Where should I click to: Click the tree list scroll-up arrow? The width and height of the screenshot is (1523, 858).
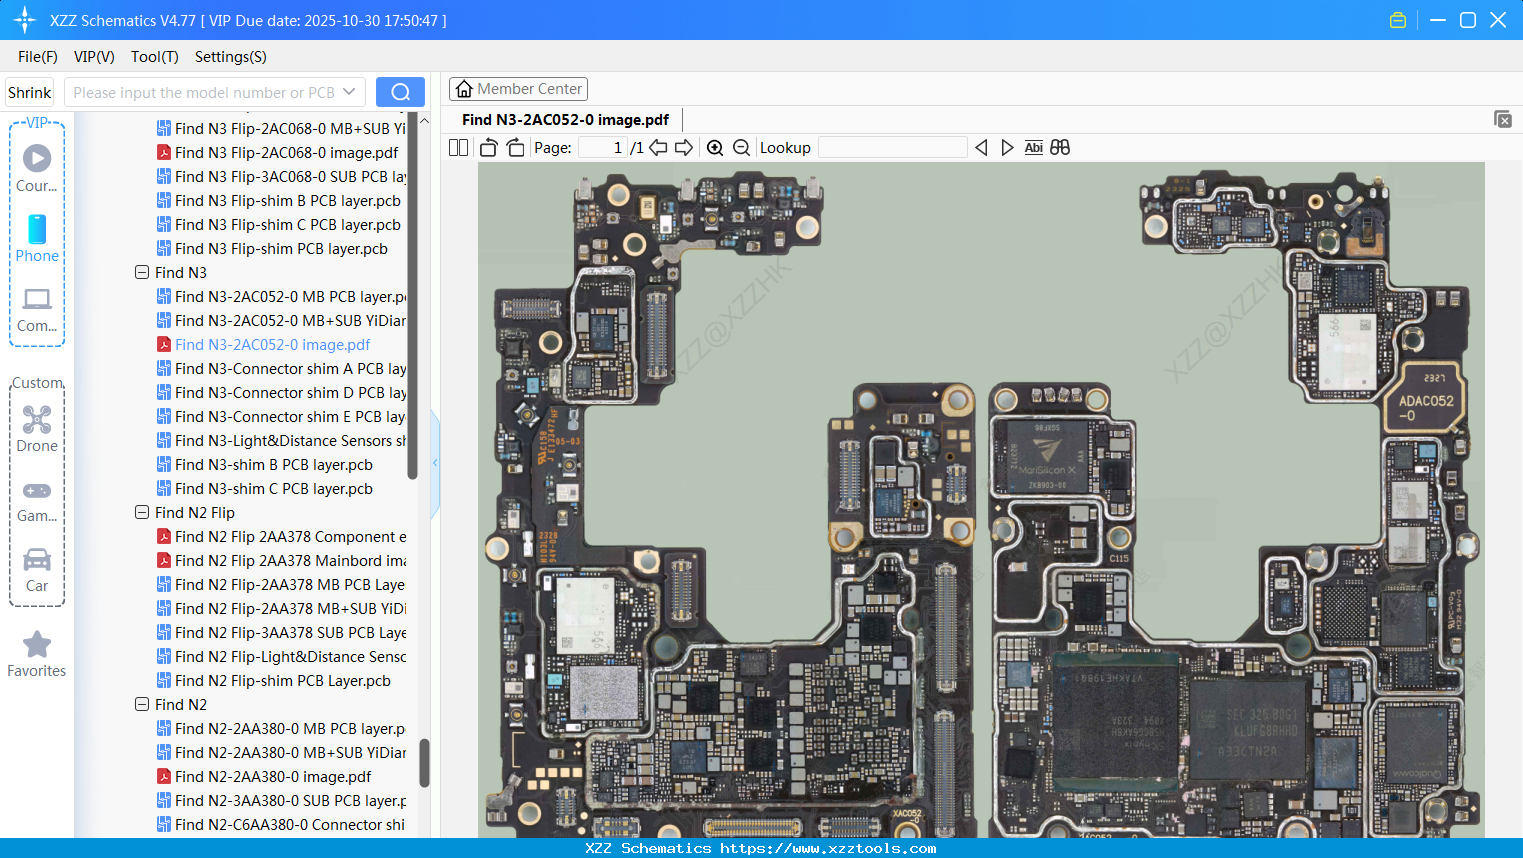(424, 120)
